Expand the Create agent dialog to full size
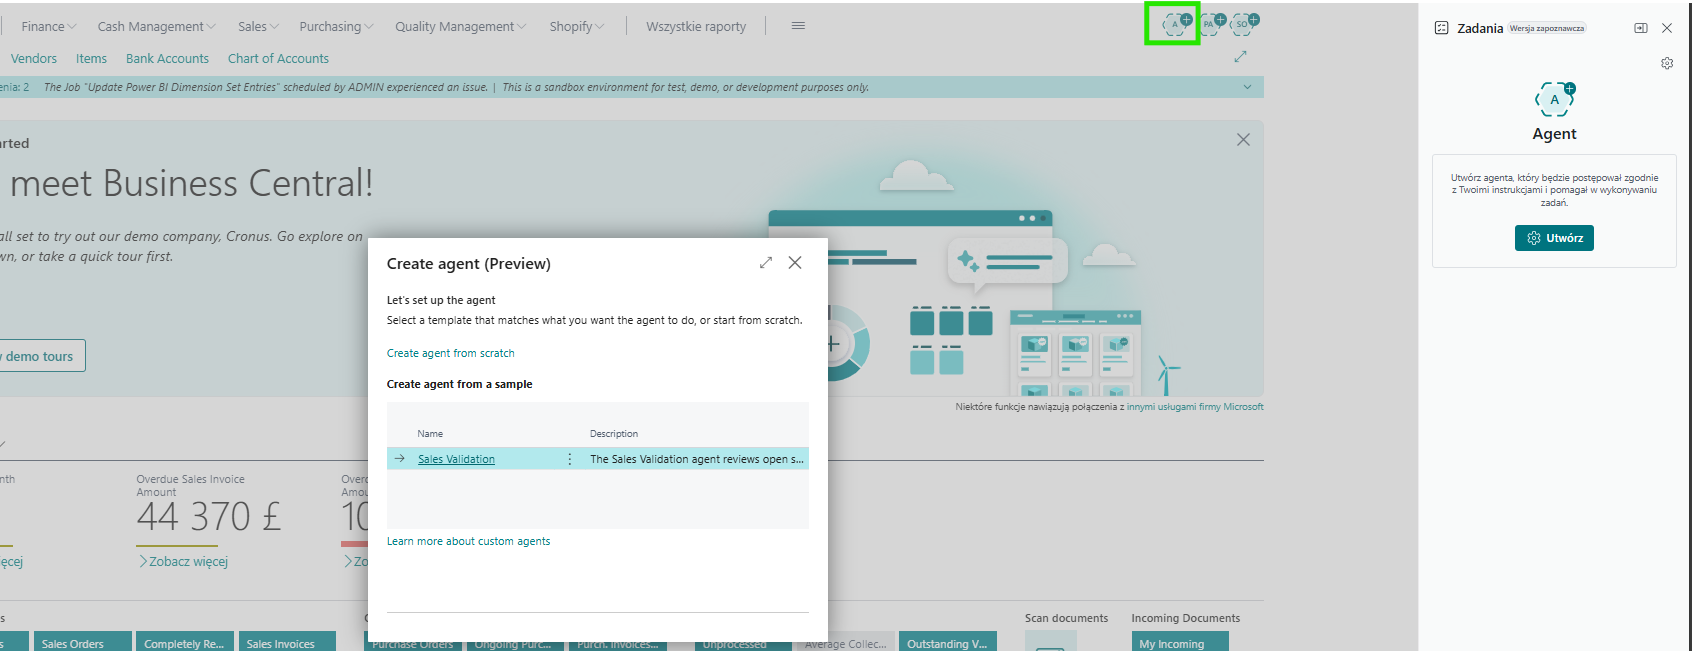This screenshot has height=651, width=1692. pos(766,262)
